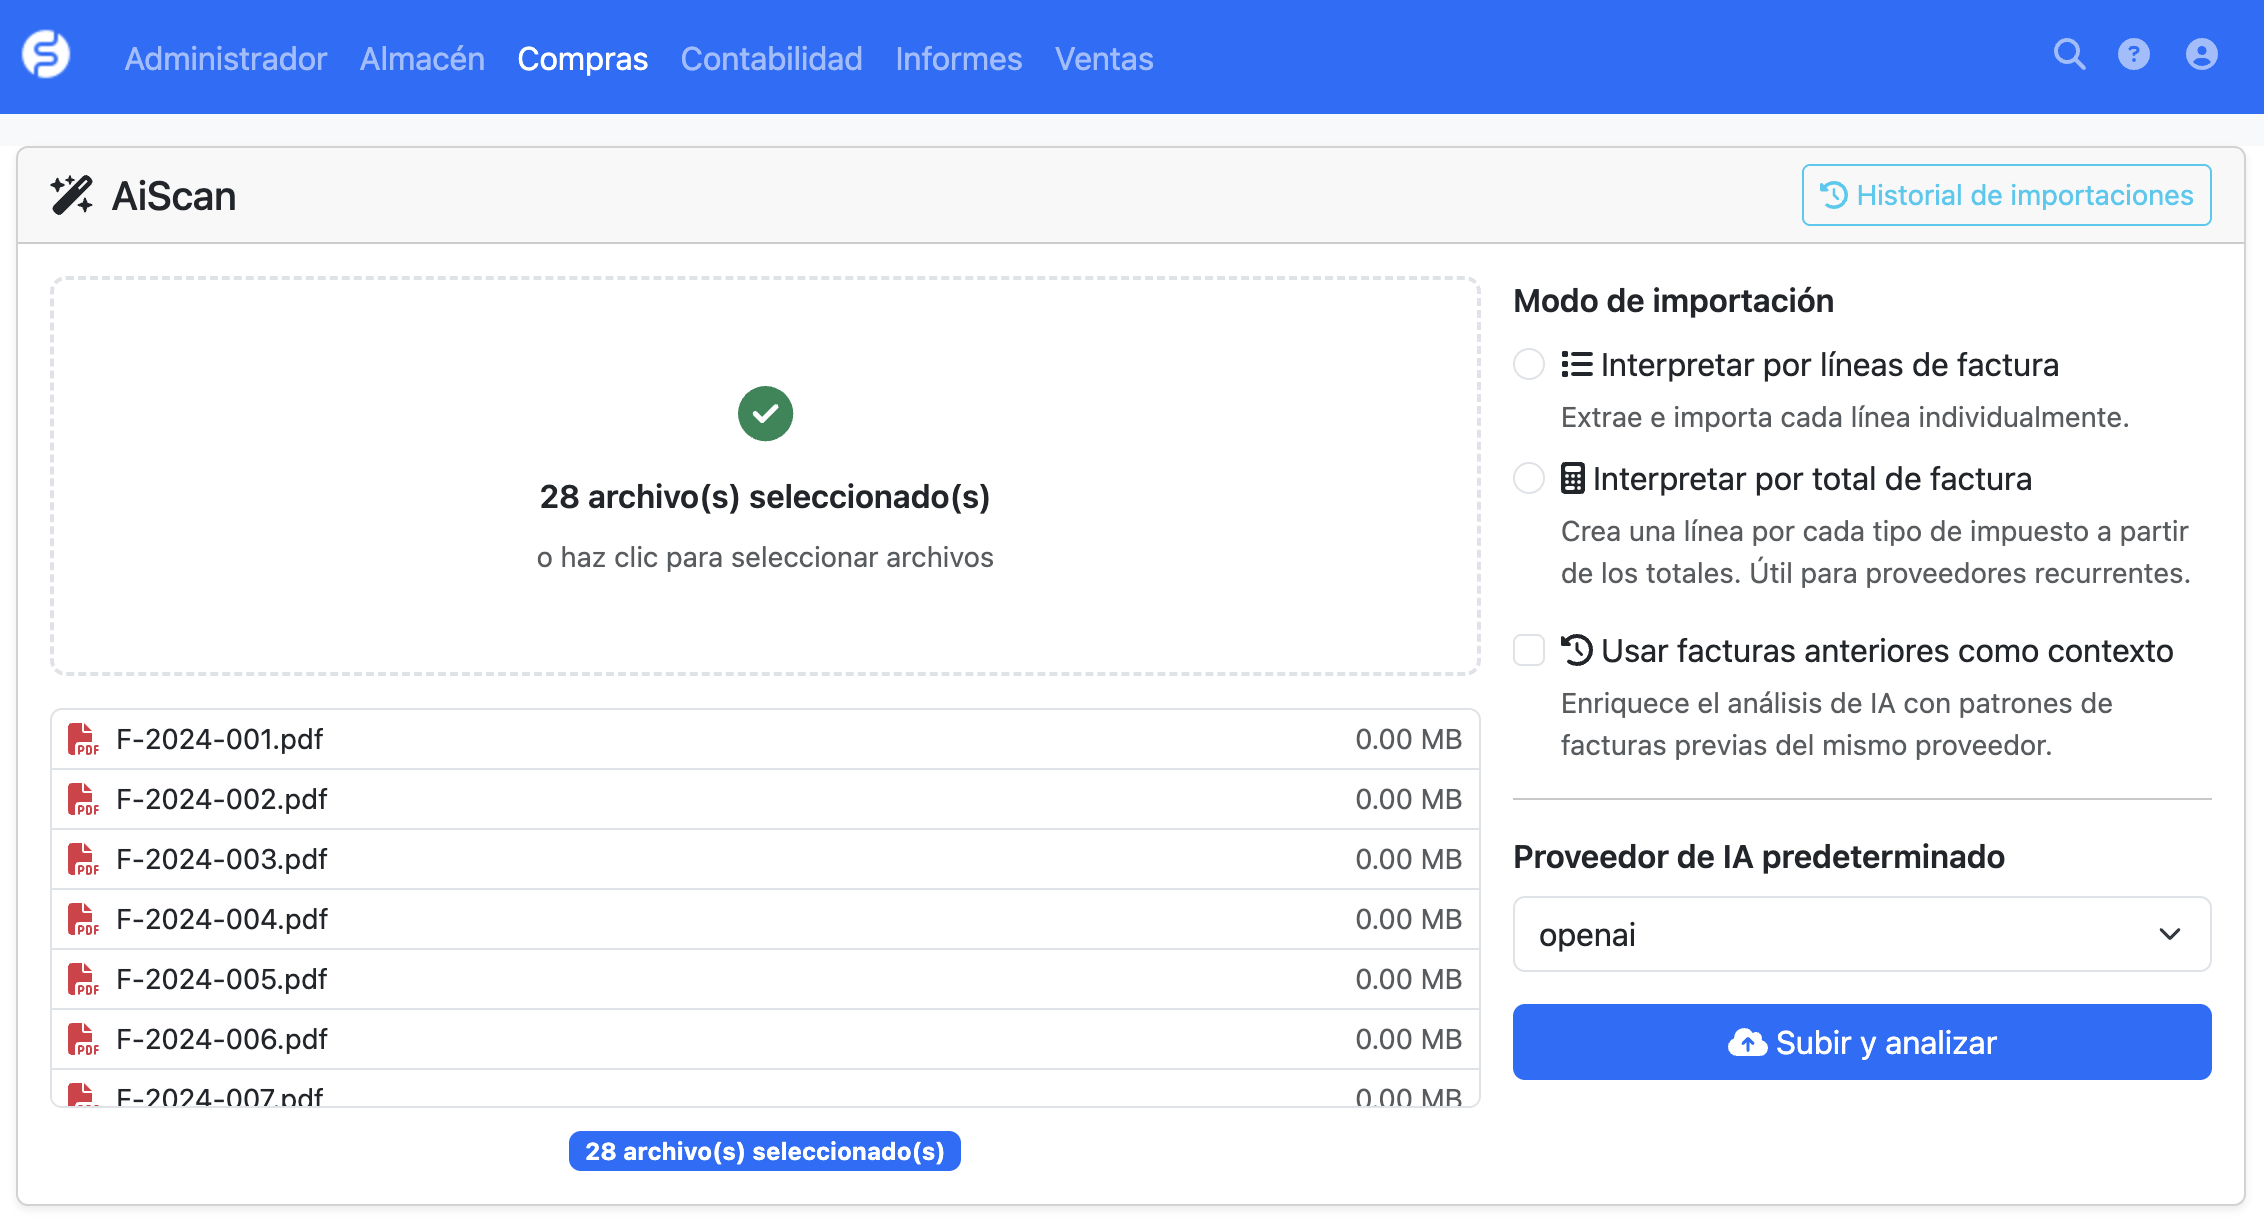The height and width of the screenshot is (1220, 2264).
Task: Open the user account icon
Action: pyautogui.click(x=2201, y=54)
